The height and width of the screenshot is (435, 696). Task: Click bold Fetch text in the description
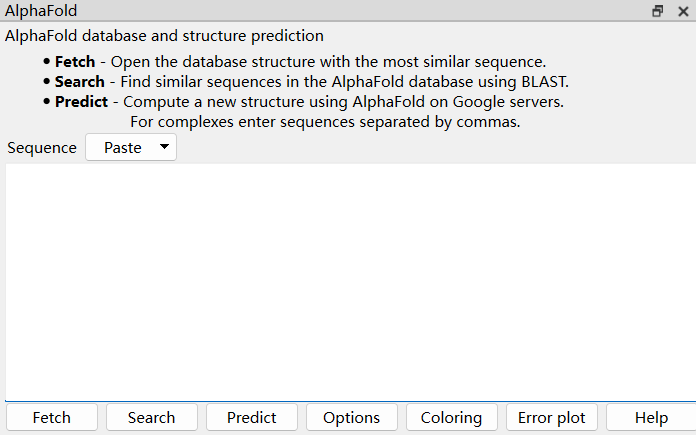(x=75, y=62)
